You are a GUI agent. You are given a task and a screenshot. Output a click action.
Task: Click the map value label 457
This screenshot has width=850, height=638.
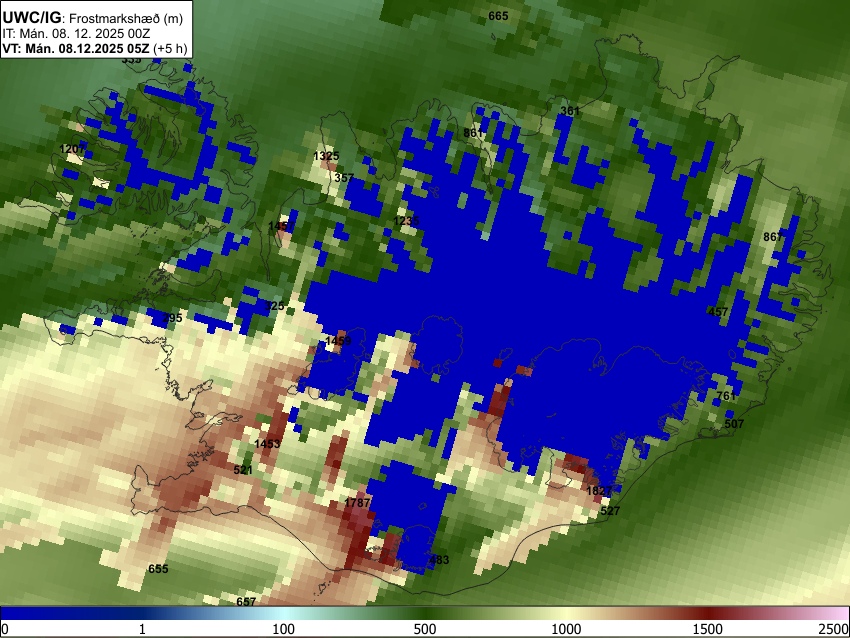tap(718, 312)
